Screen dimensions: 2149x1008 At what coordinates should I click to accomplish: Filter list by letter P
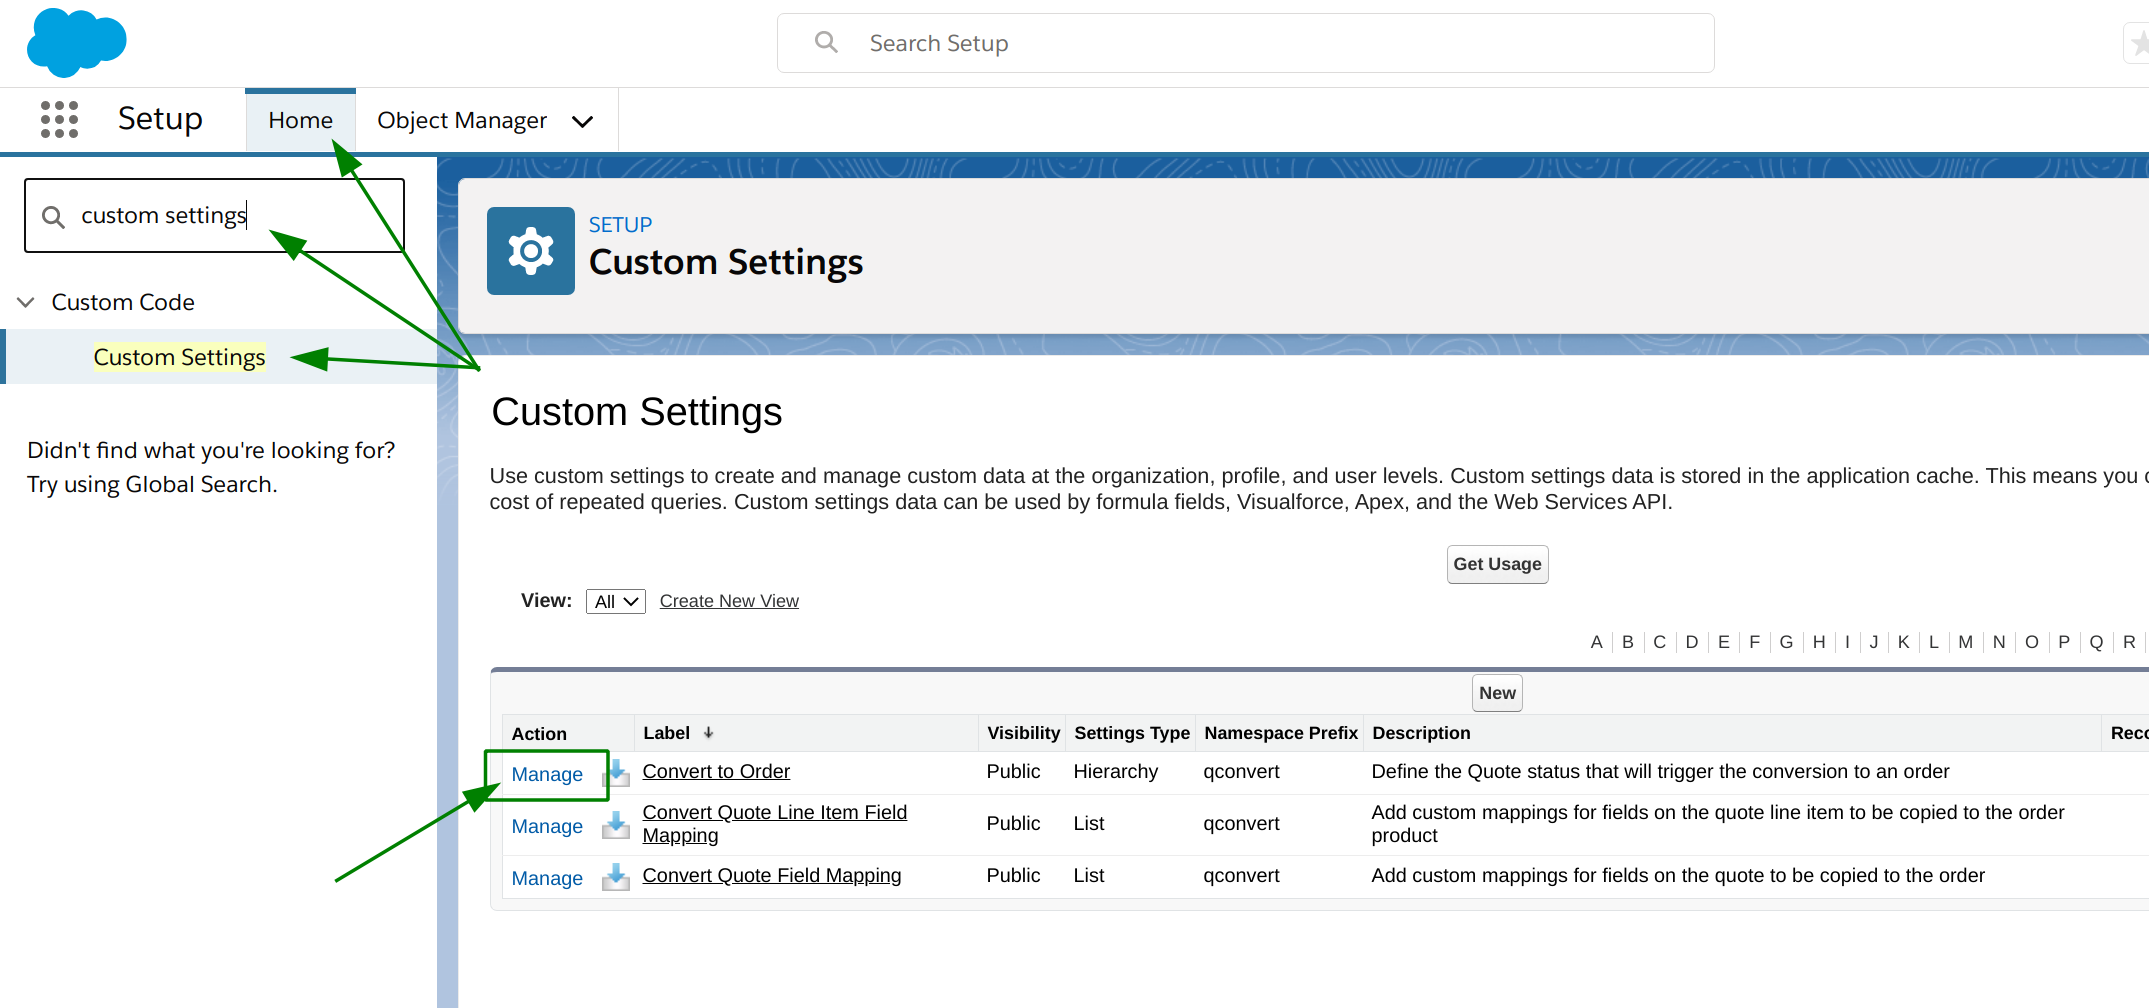point(2064,642)
